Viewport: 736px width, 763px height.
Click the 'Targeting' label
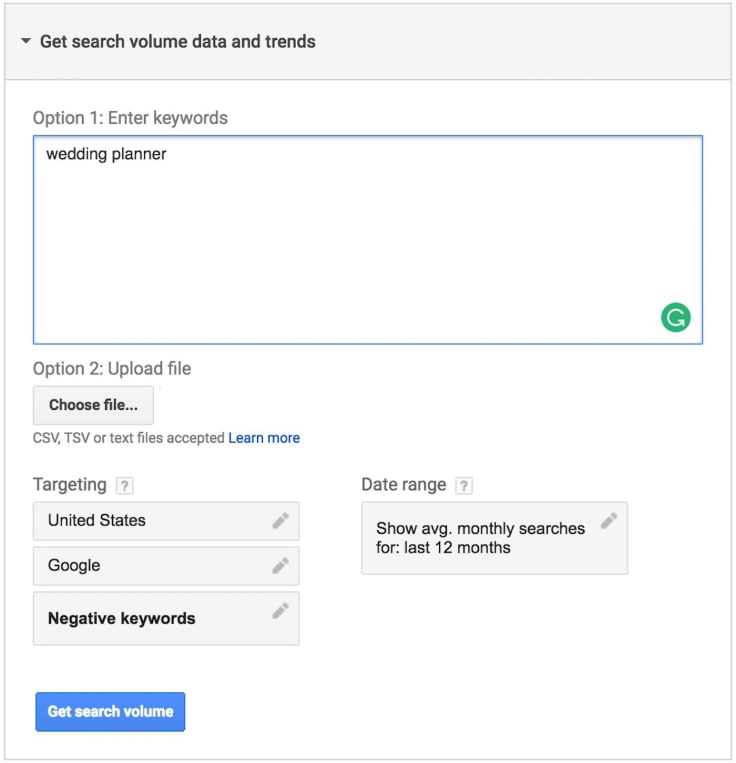pos(70,485)
